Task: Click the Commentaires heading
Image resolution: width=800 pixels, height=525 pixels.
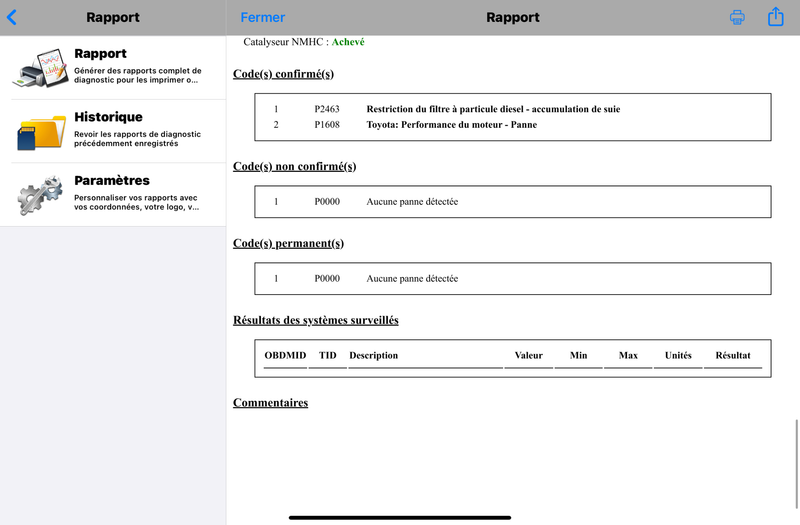Action: click(x=270, y=403)
